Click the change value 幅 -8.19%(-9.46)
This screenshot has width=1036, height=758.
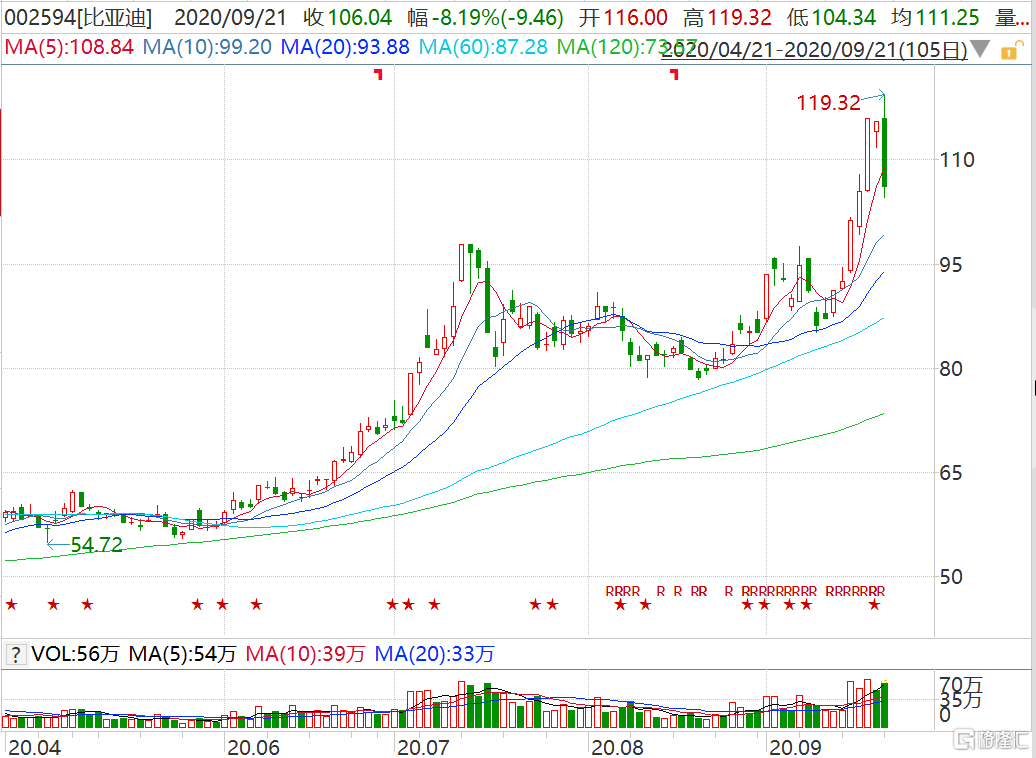[x=486, y=17]
